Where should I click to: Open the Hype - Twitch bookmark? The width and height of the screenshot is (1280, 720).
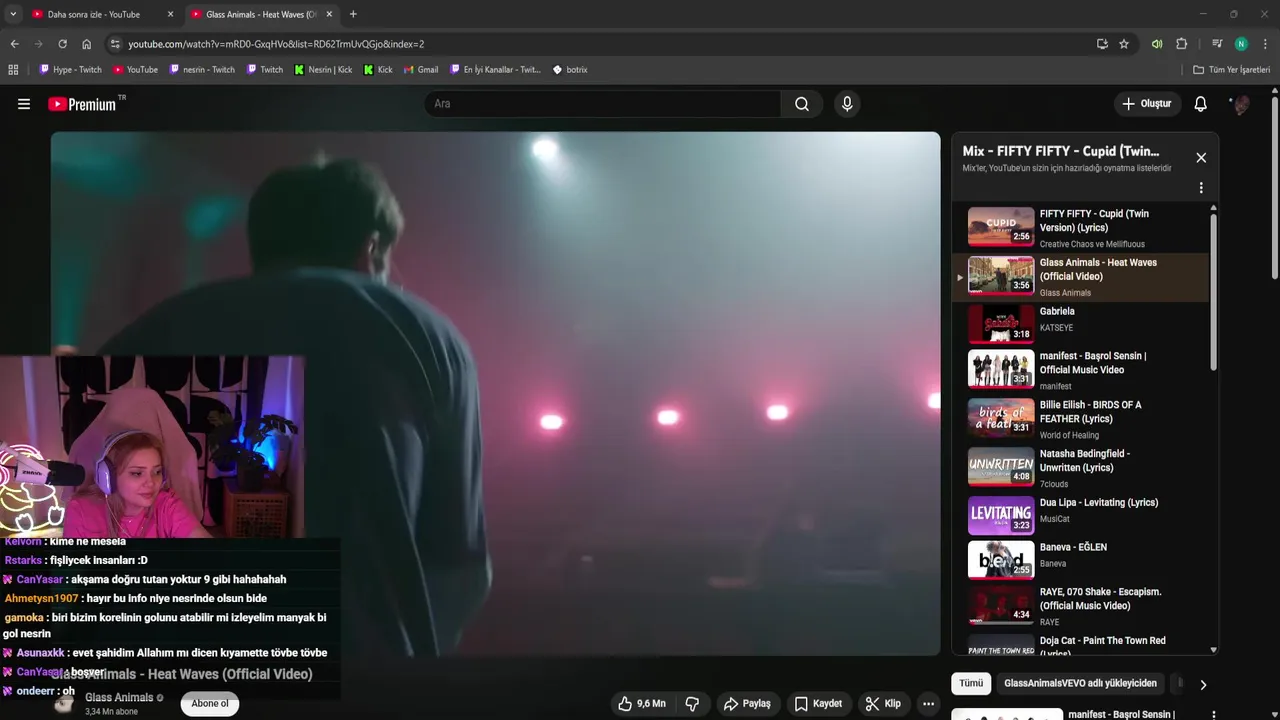tap(70, 70)
